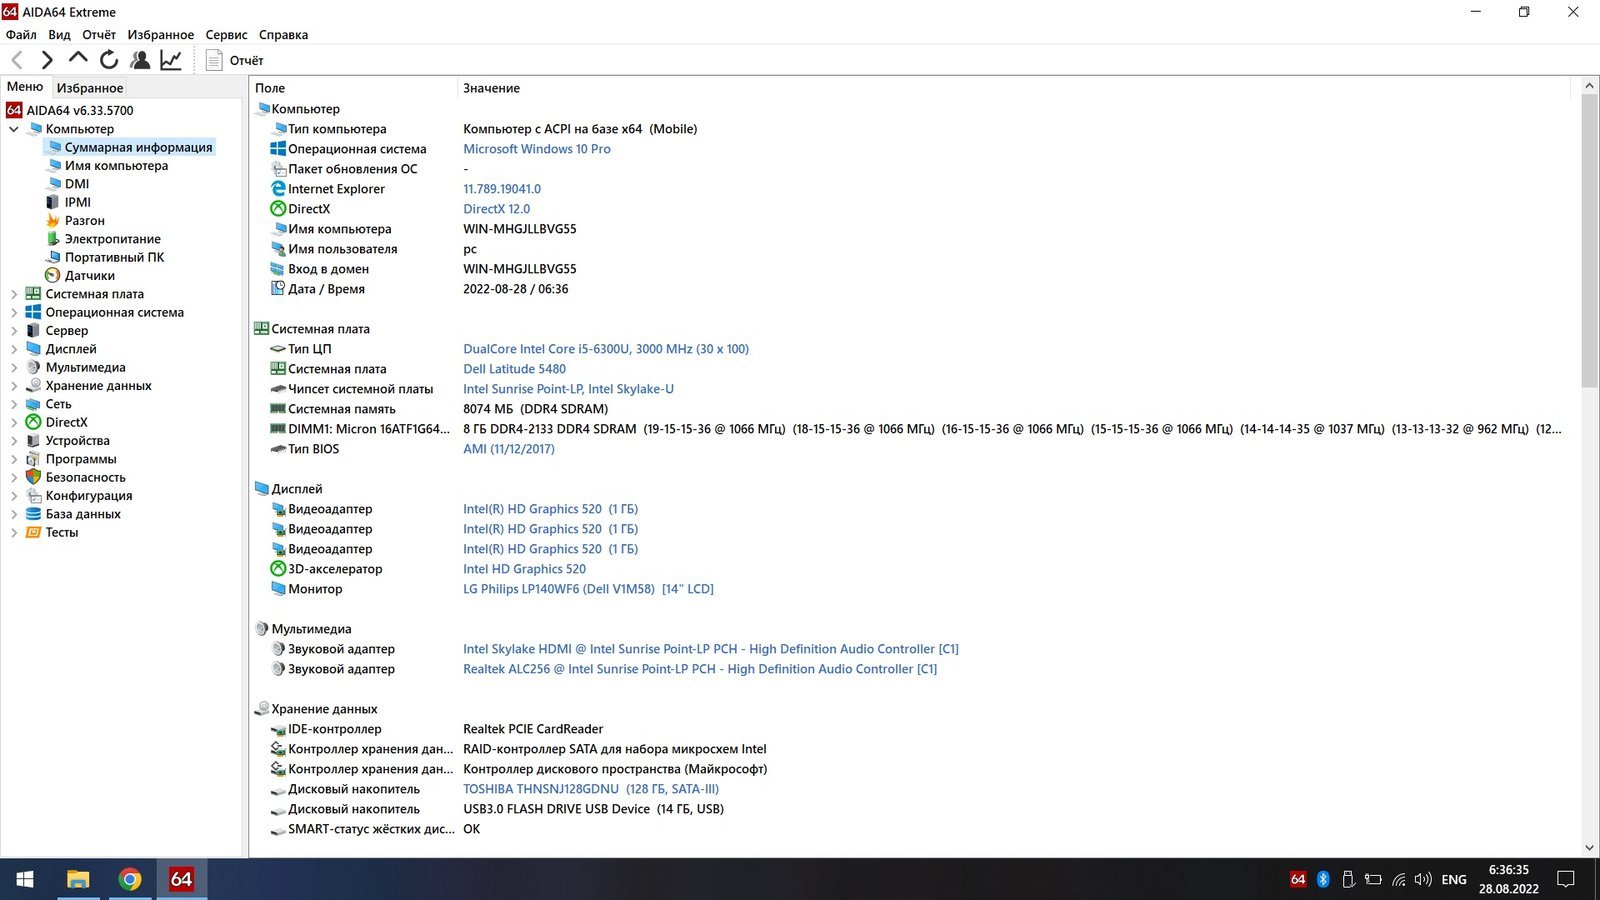Open File Explorer from taskbar
1600x900 pixels.
(77, 879)
